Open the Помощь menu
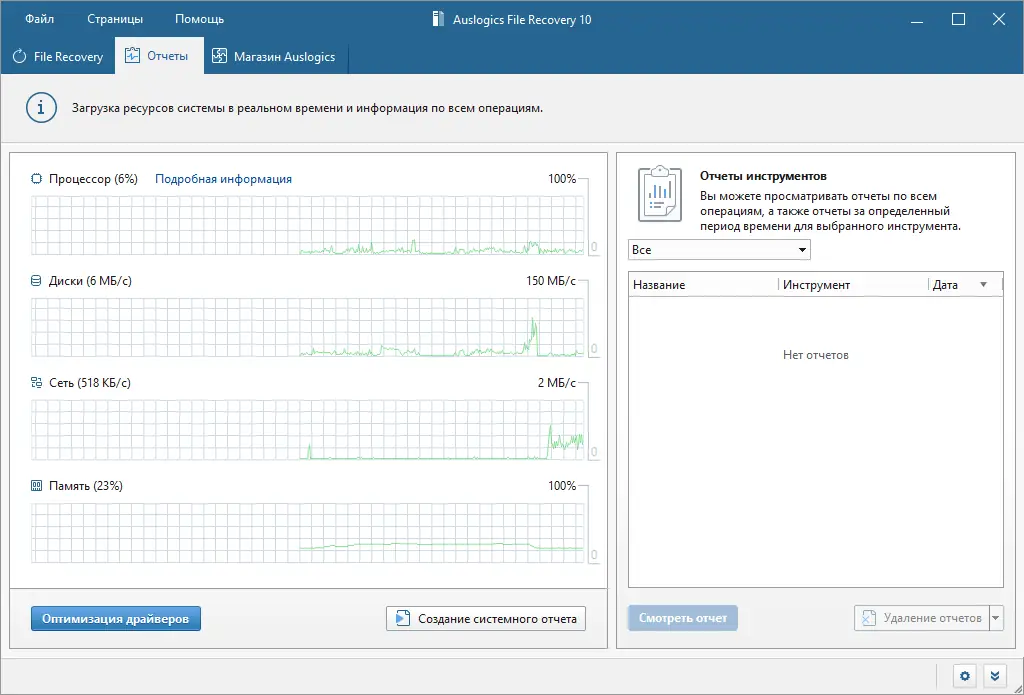Viewport: 1024px width, 695px height. pos(199,19)
